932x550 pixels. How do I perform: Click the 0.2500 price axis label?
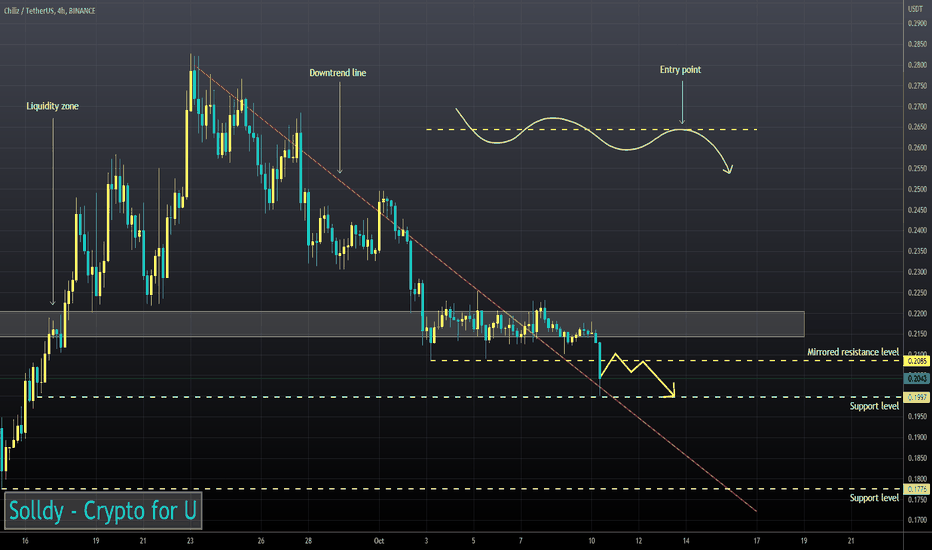pos(917,189)
